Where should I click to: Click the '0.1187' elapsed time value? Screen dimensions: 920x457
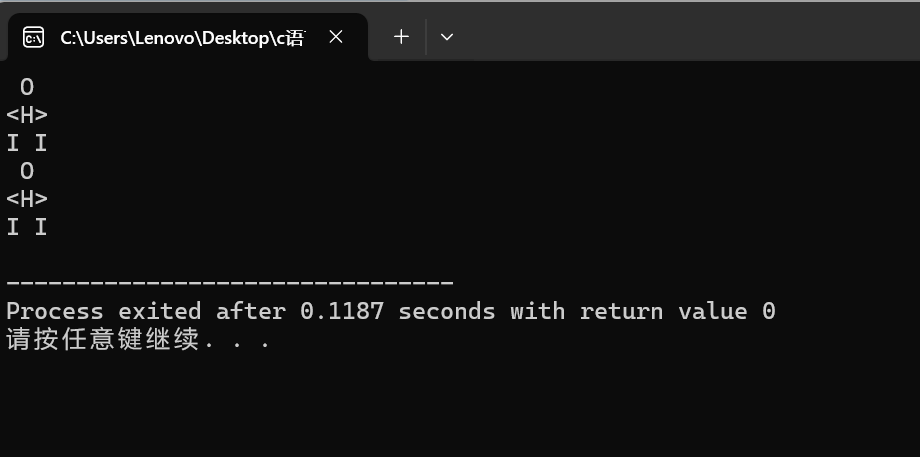[x=342, y=311]
